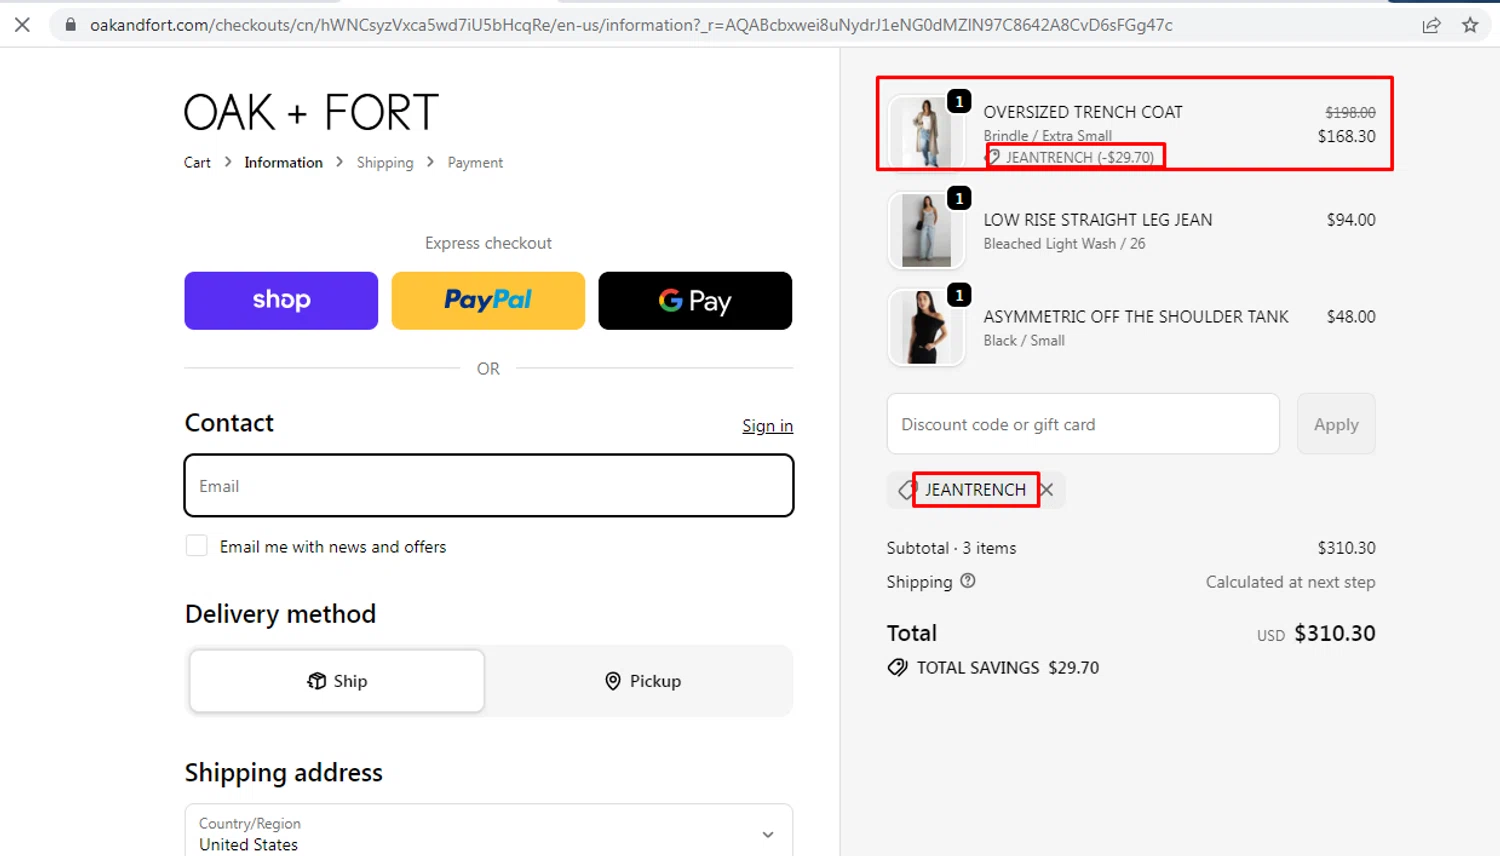Viewport: 1500px width, 856px height.
Task: Click the browser address bar URL
Action: pyautogui.click(x=631, y=25)
